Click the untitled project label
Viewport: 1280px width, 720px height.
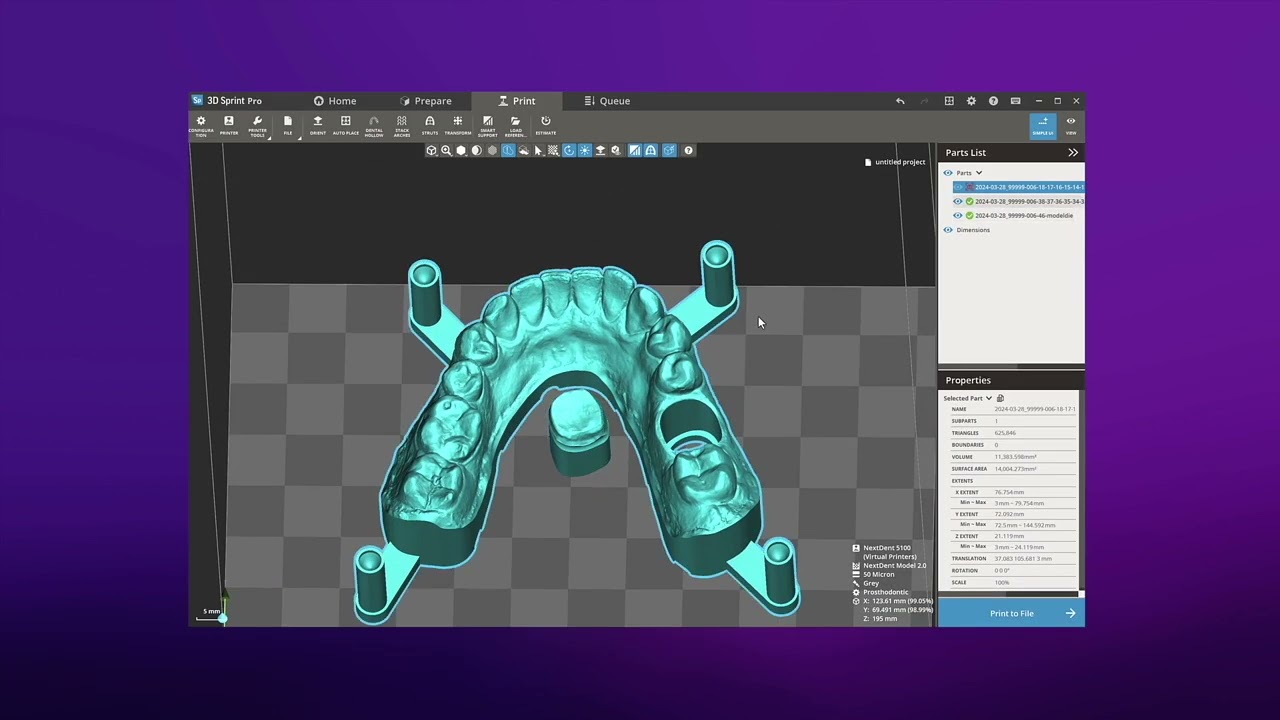coord(900,162)
